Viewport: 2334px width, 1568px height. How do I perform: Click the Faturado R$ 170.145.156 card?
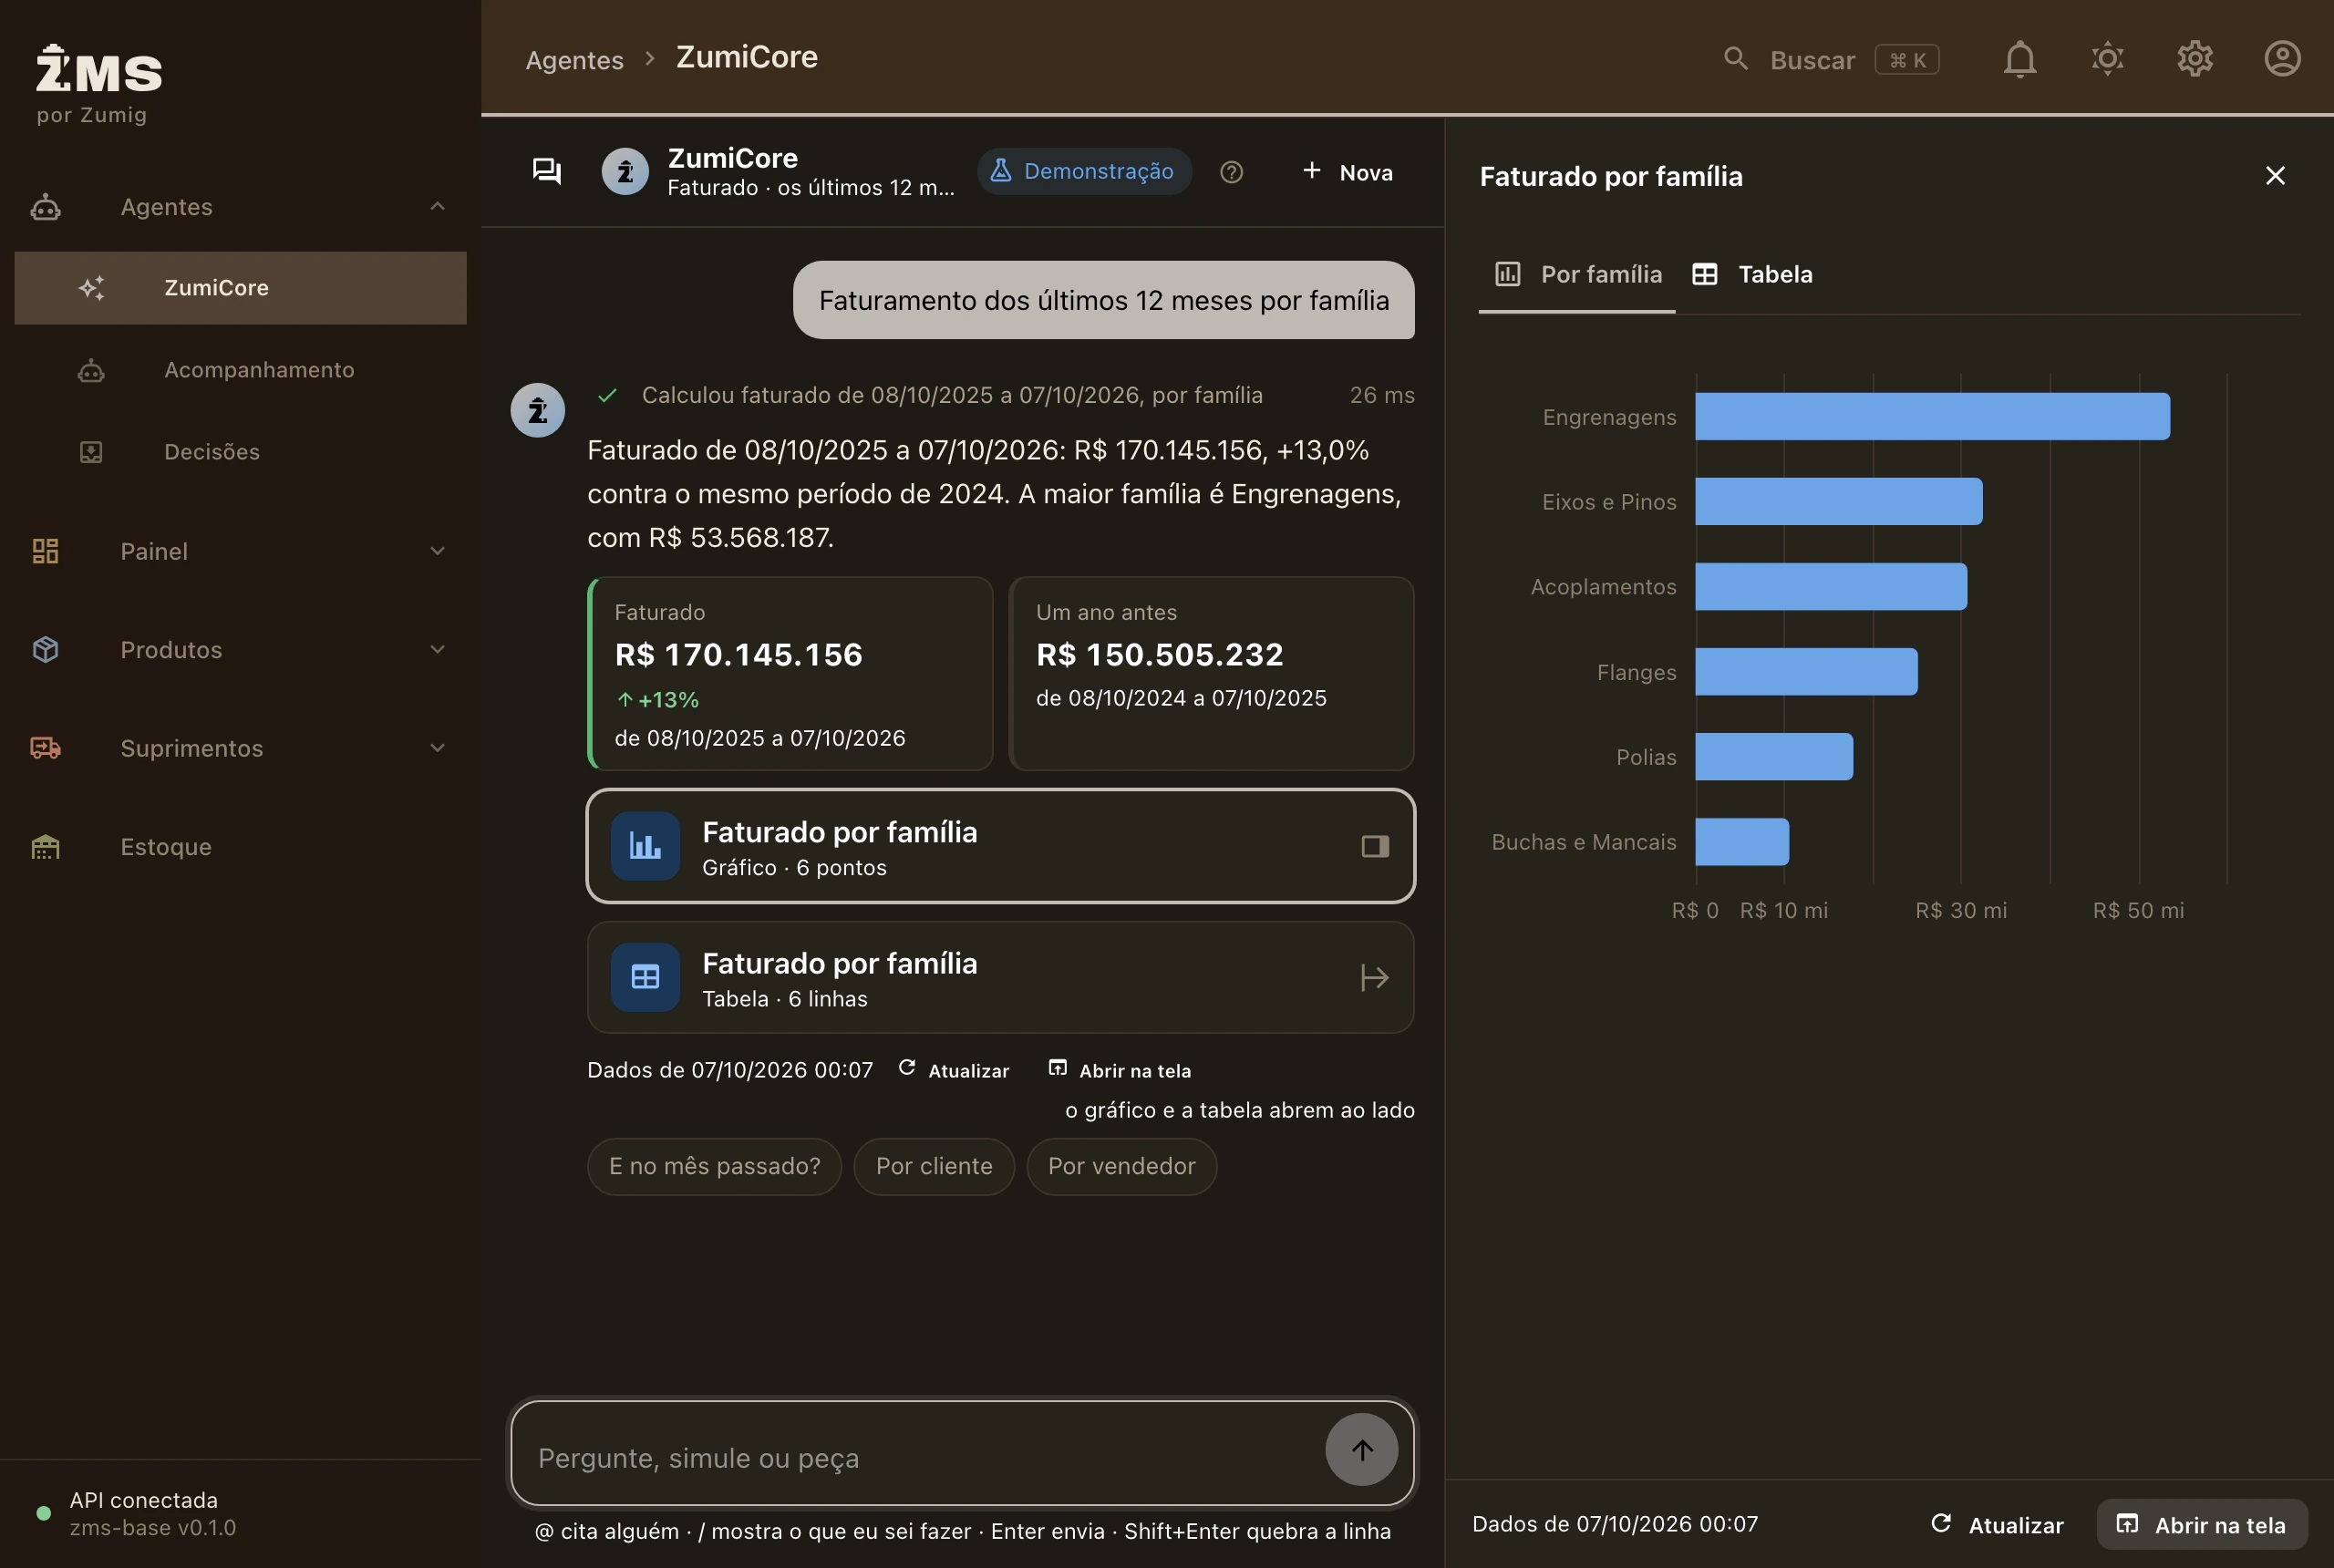tap(790, 674)
